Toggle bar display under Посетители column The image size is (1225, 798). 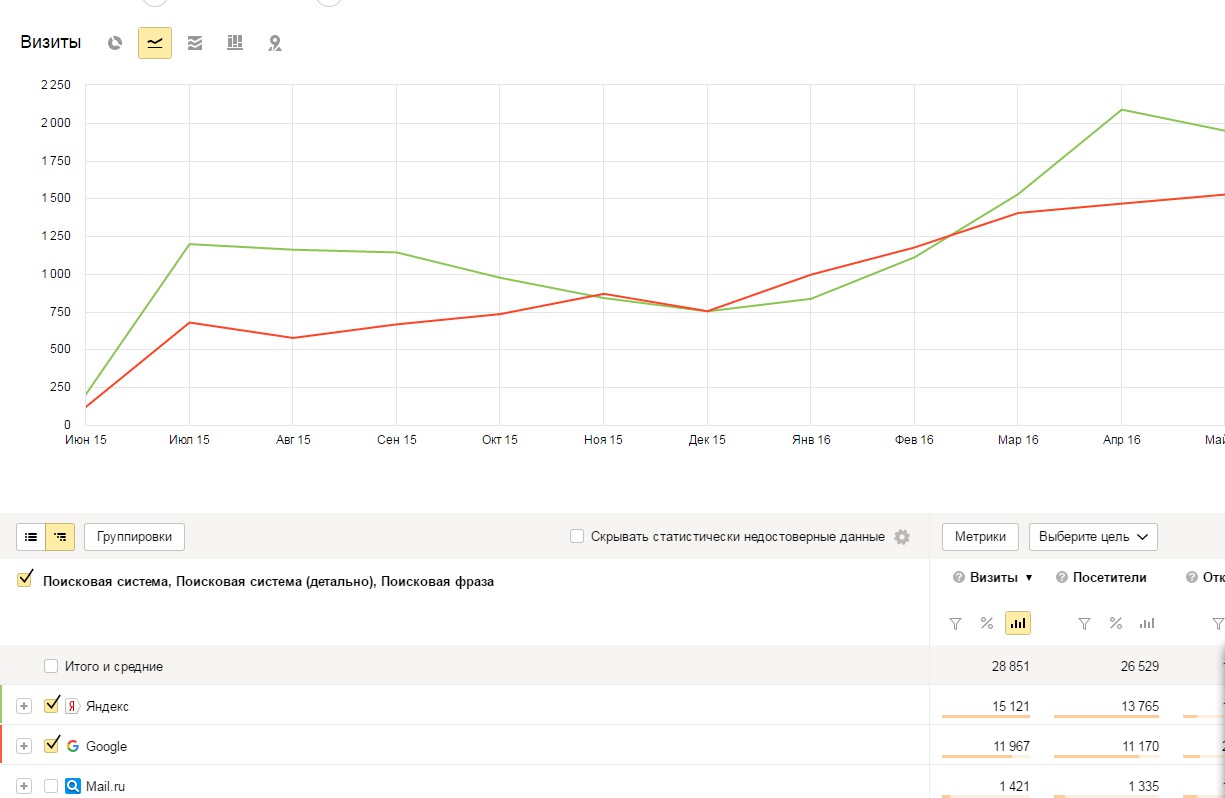(1147, 623)
